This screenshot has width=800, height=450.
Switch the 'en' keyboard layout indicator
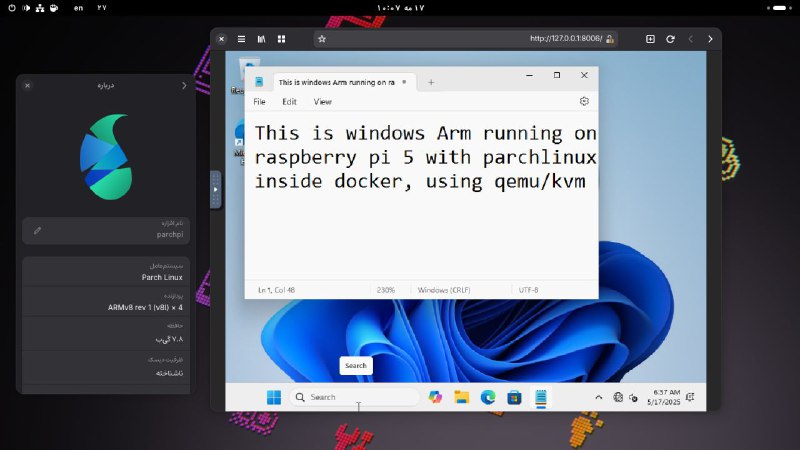coord(78,8)
